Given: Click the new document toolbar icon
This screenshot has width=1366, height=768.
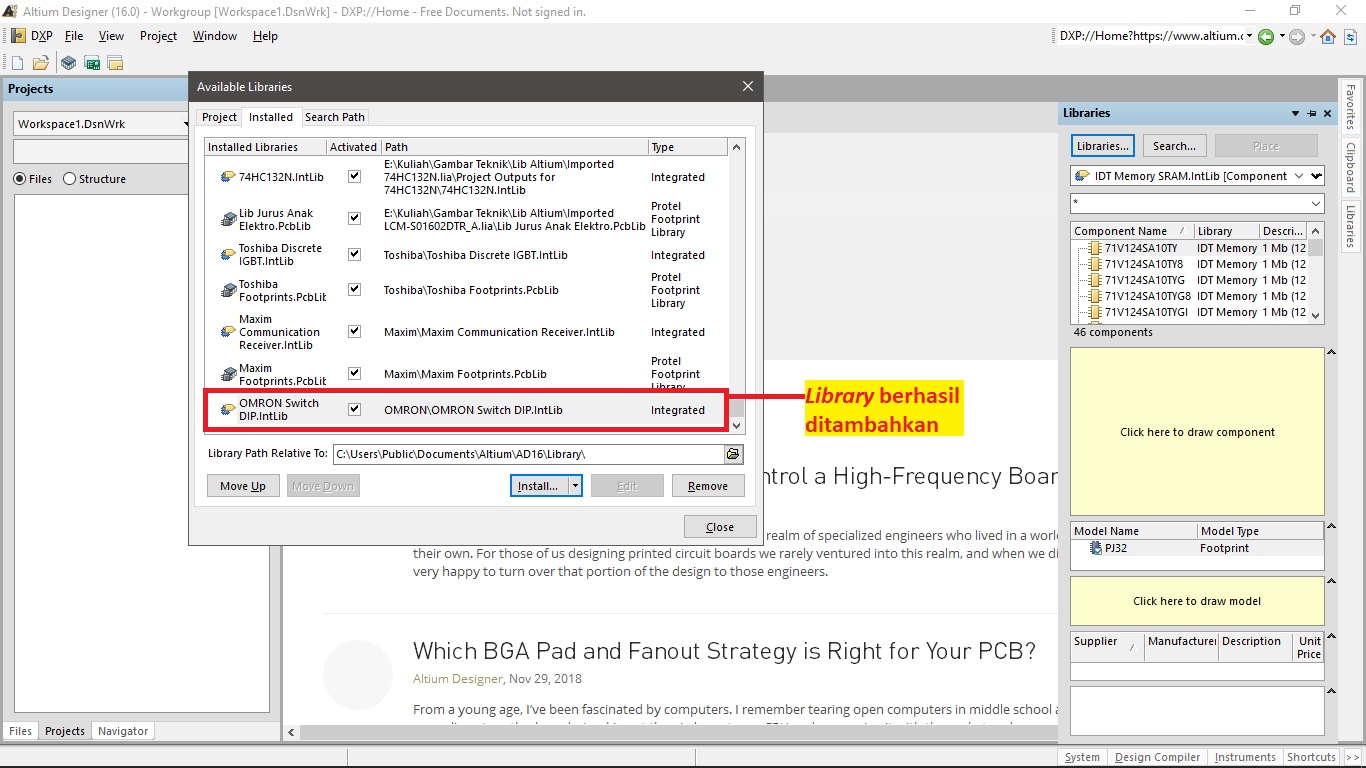Looking at the screenshot, I should pyautogui.click(x=17, y=63).
